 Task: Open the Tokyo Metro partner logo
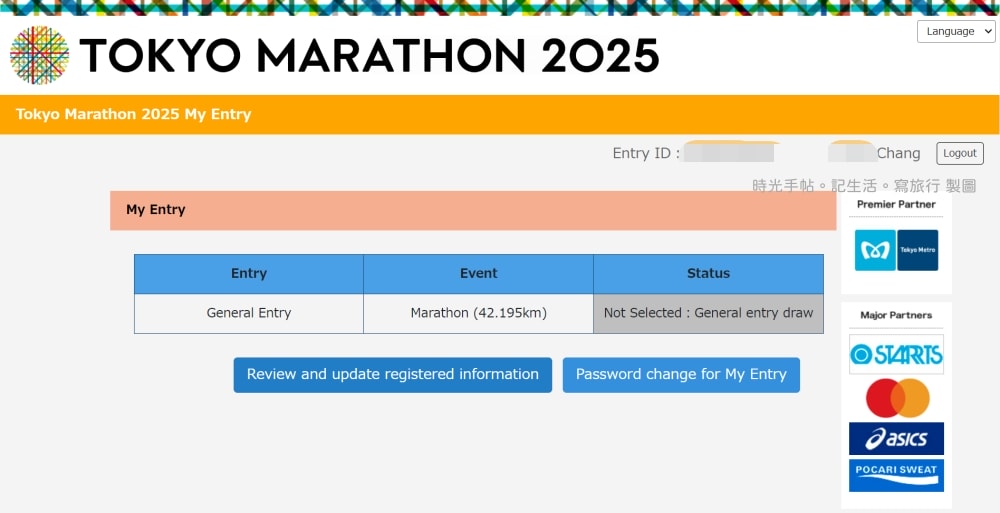(x=896, y=250)
